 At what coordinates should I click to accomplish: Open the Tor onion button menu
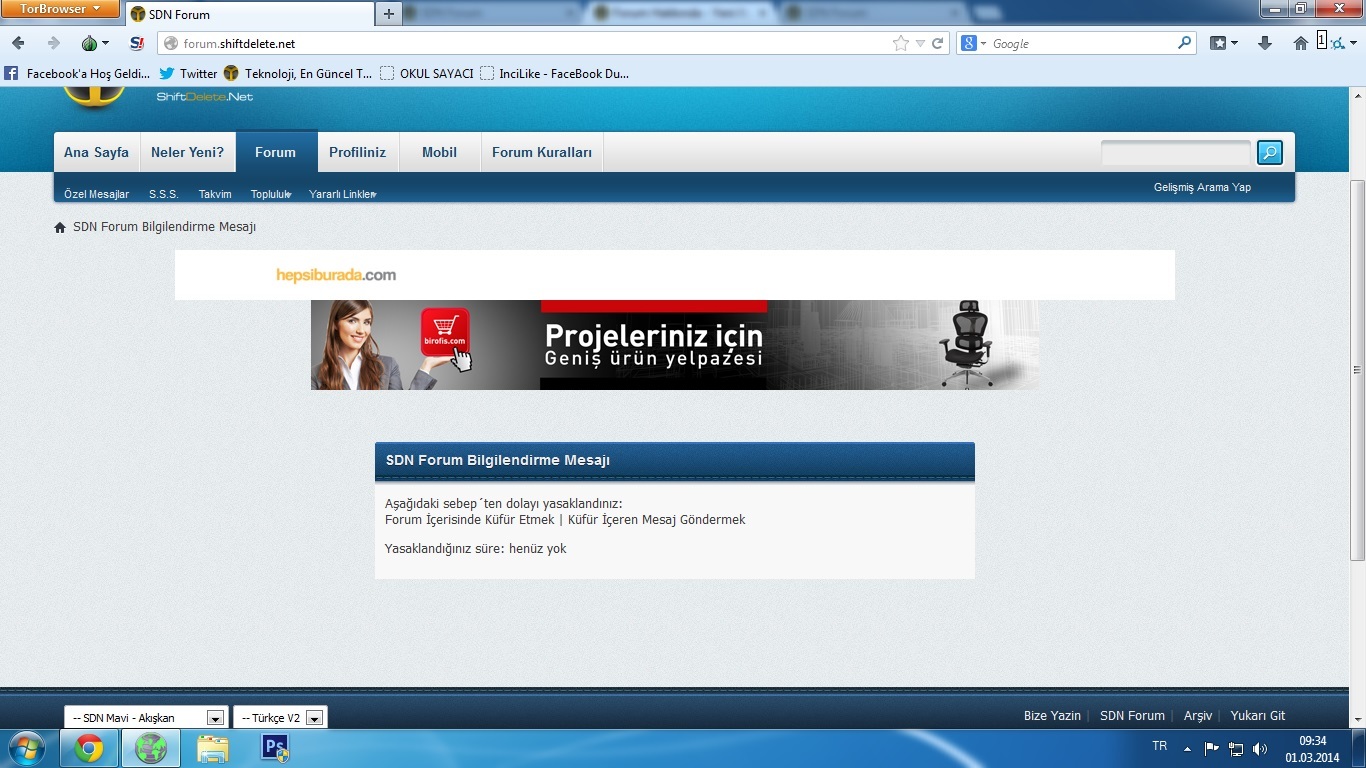tap(95, 43)
